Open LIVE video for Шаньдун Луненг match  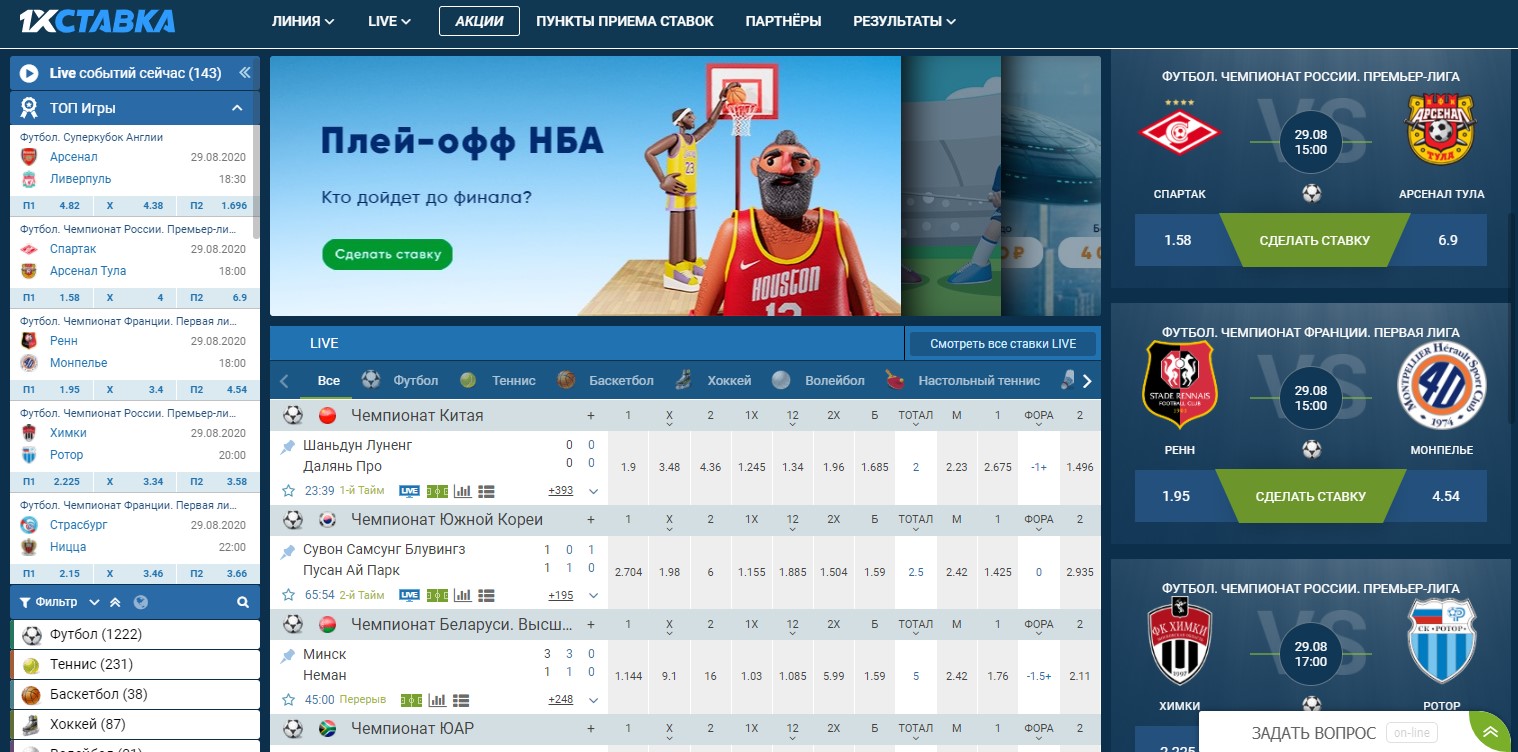(x=410, y=491)
